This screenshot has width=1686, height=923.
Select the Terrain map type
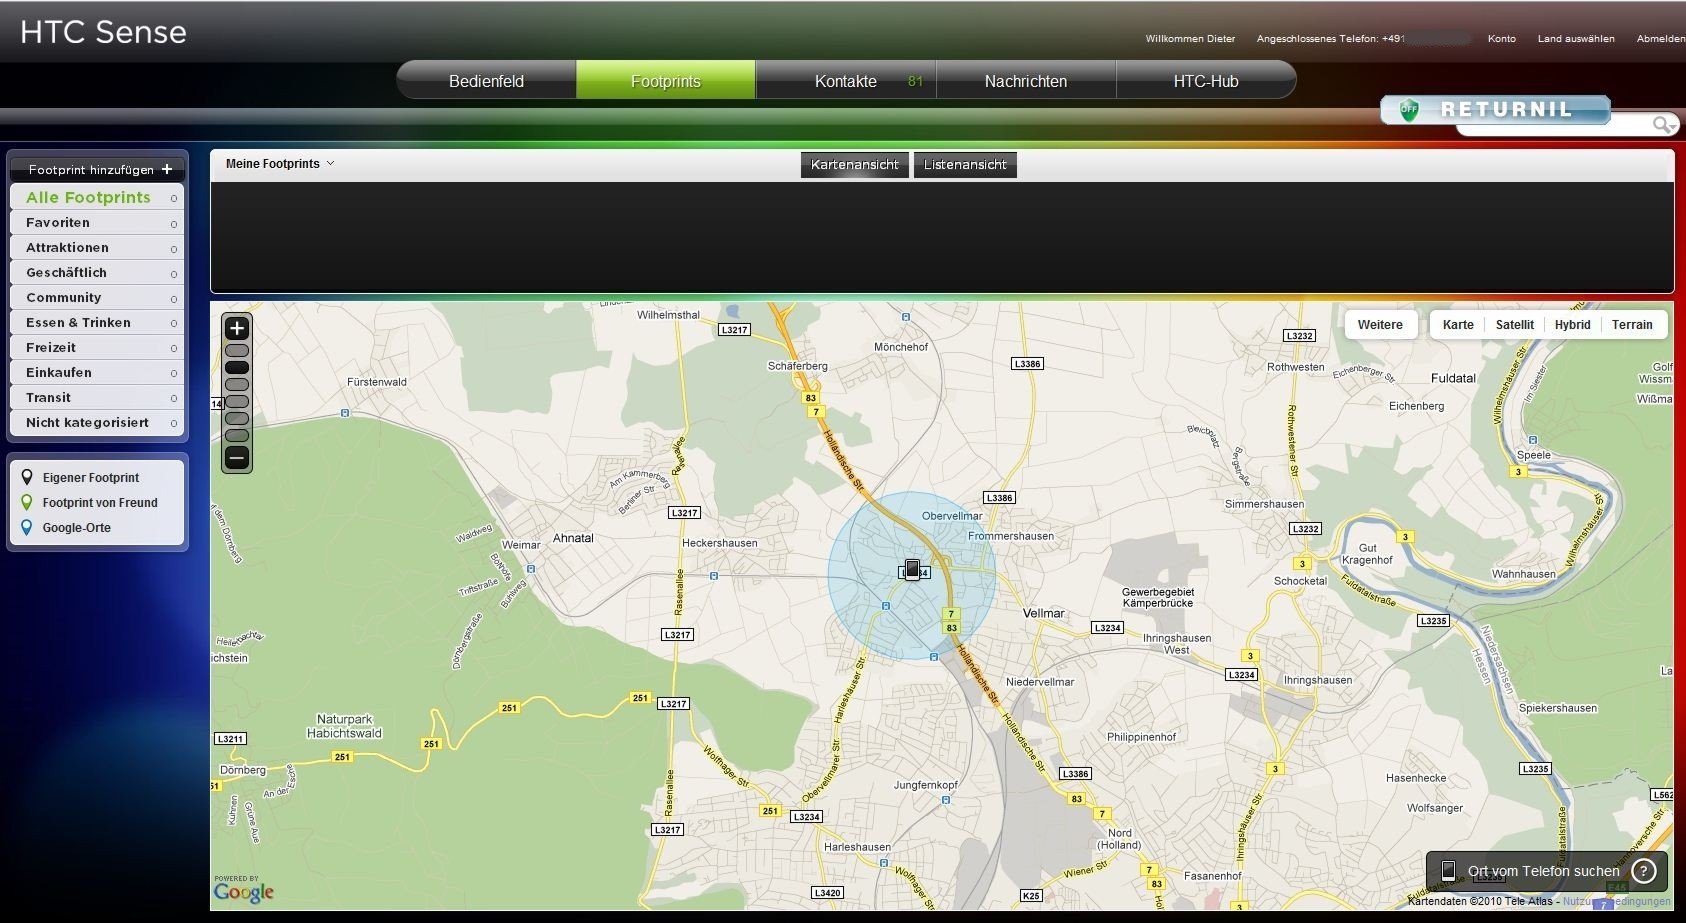click(1632, 324)
